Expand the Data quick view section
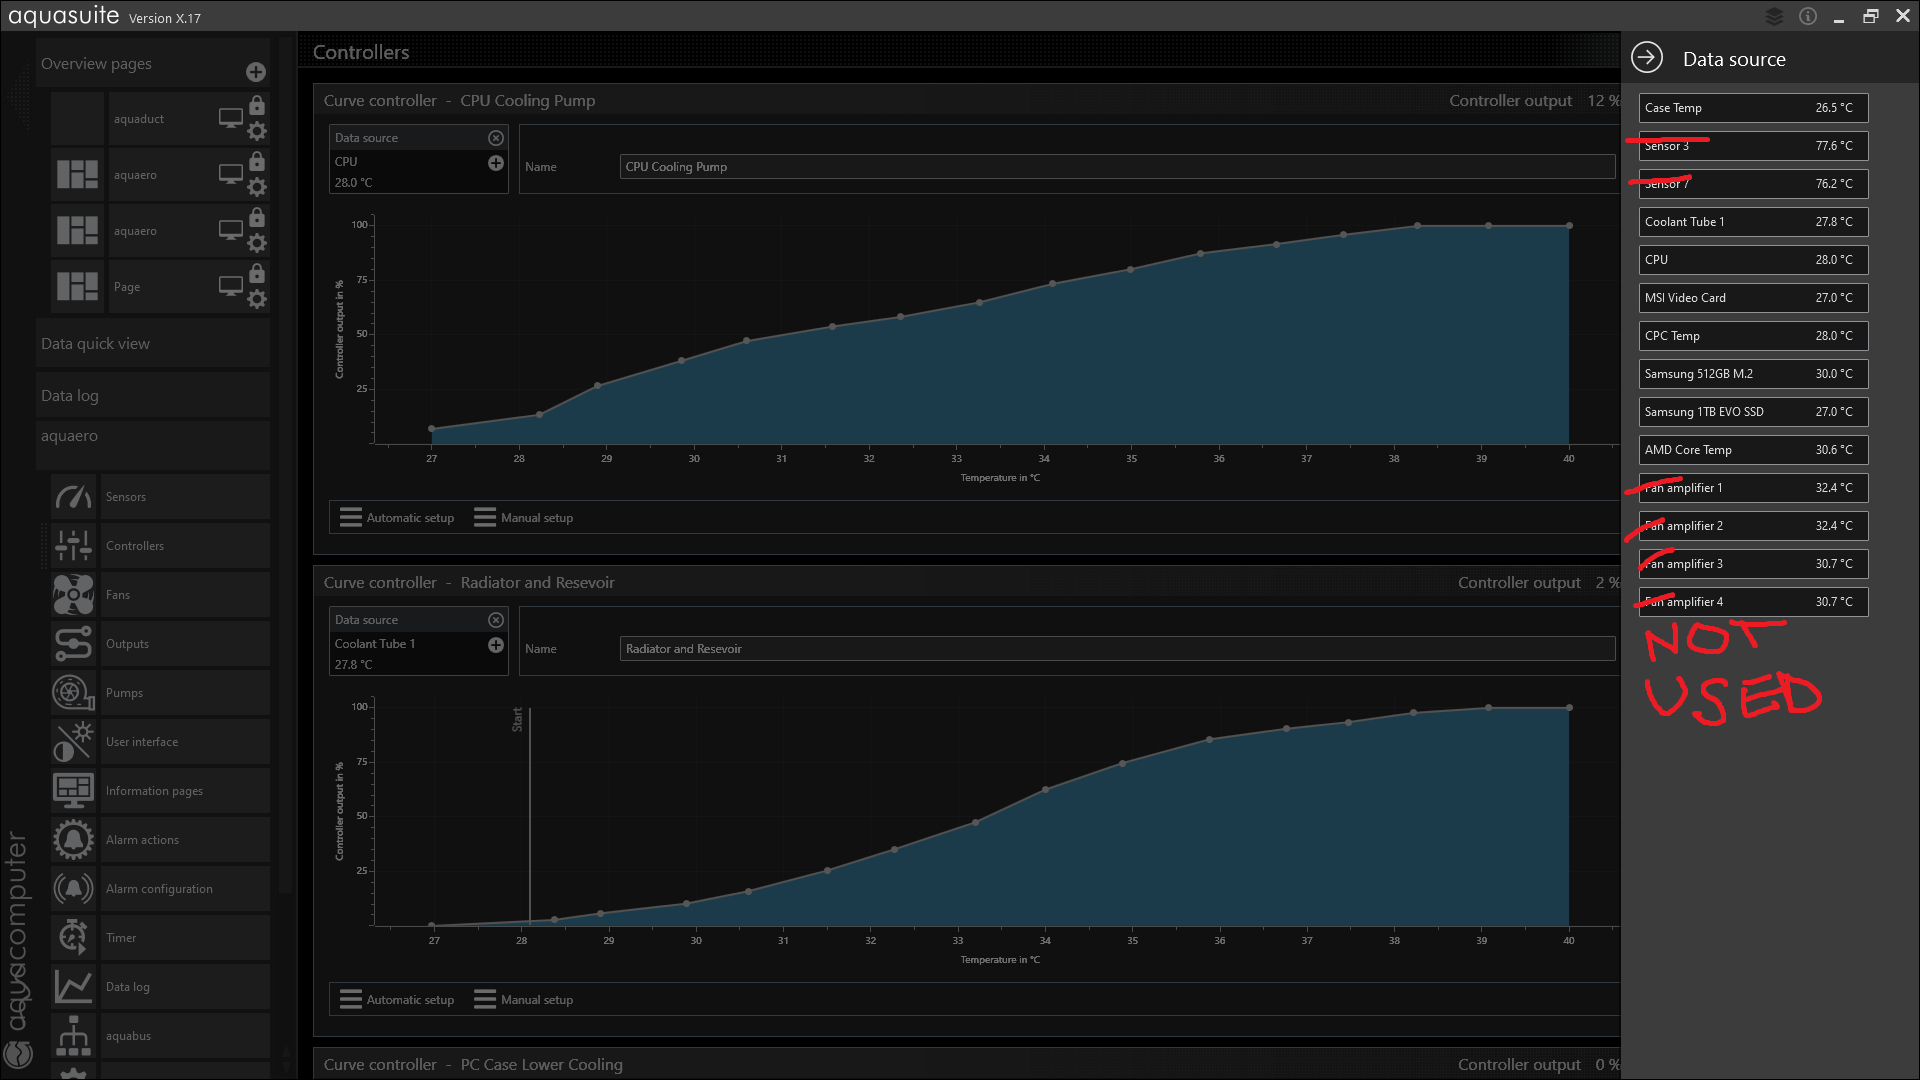Screen dimensions: 1920x1080 pos(153,344)
